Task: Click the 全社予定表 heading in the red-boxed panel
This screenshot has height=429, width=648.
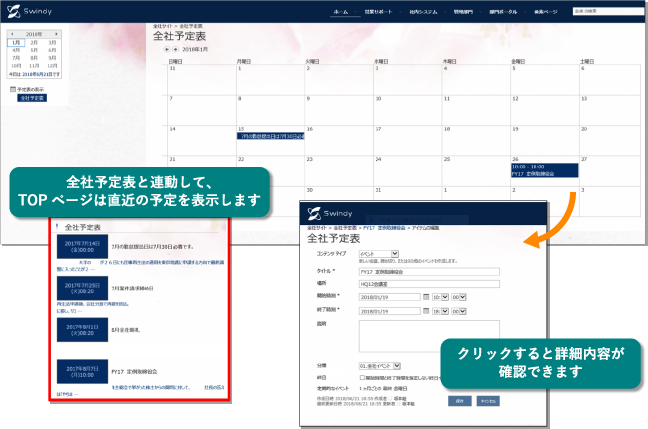Action: coord(83,227)
